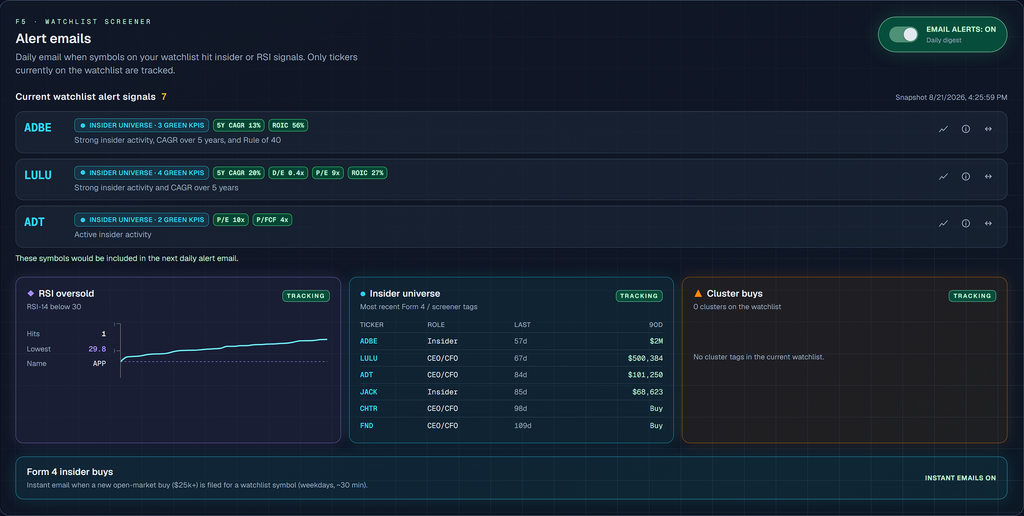Click the Insider Universe 3 Green KPIs badge

(142, 125)
